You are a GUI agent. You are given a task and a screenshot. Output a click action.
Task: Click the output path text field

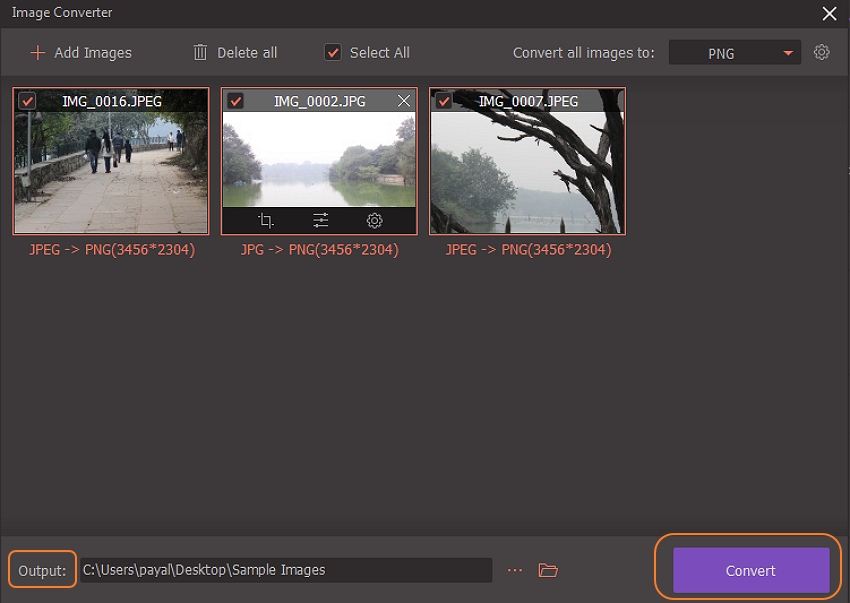(x=285, y=570)
